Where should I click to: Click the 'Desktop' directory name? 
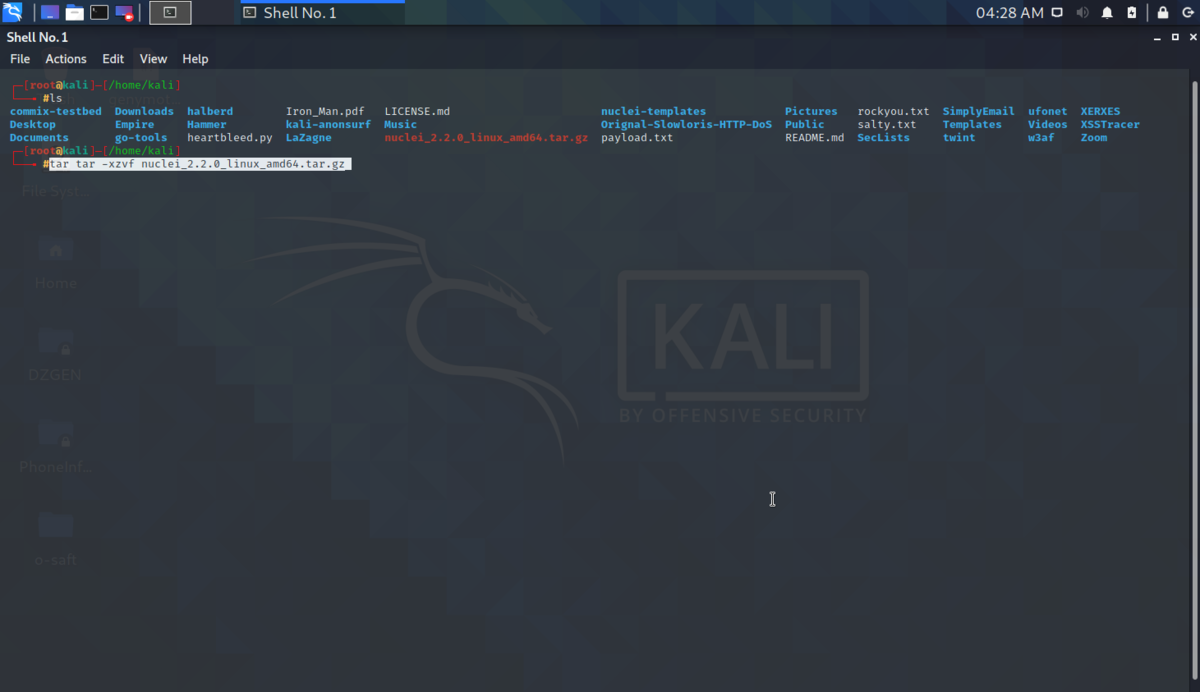pyautogui.click(x=32, y=124)
